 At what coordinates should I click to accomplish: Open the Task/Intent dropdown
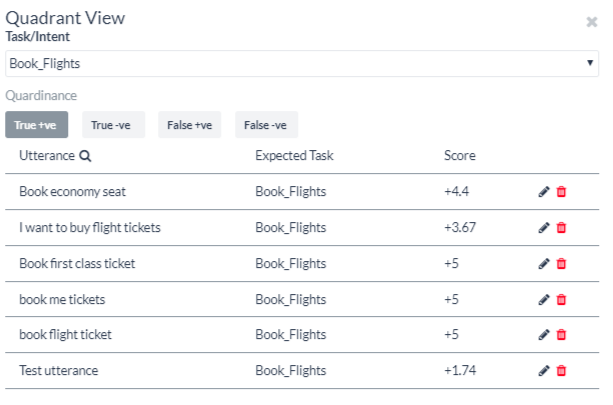click(x=302, y=64)
